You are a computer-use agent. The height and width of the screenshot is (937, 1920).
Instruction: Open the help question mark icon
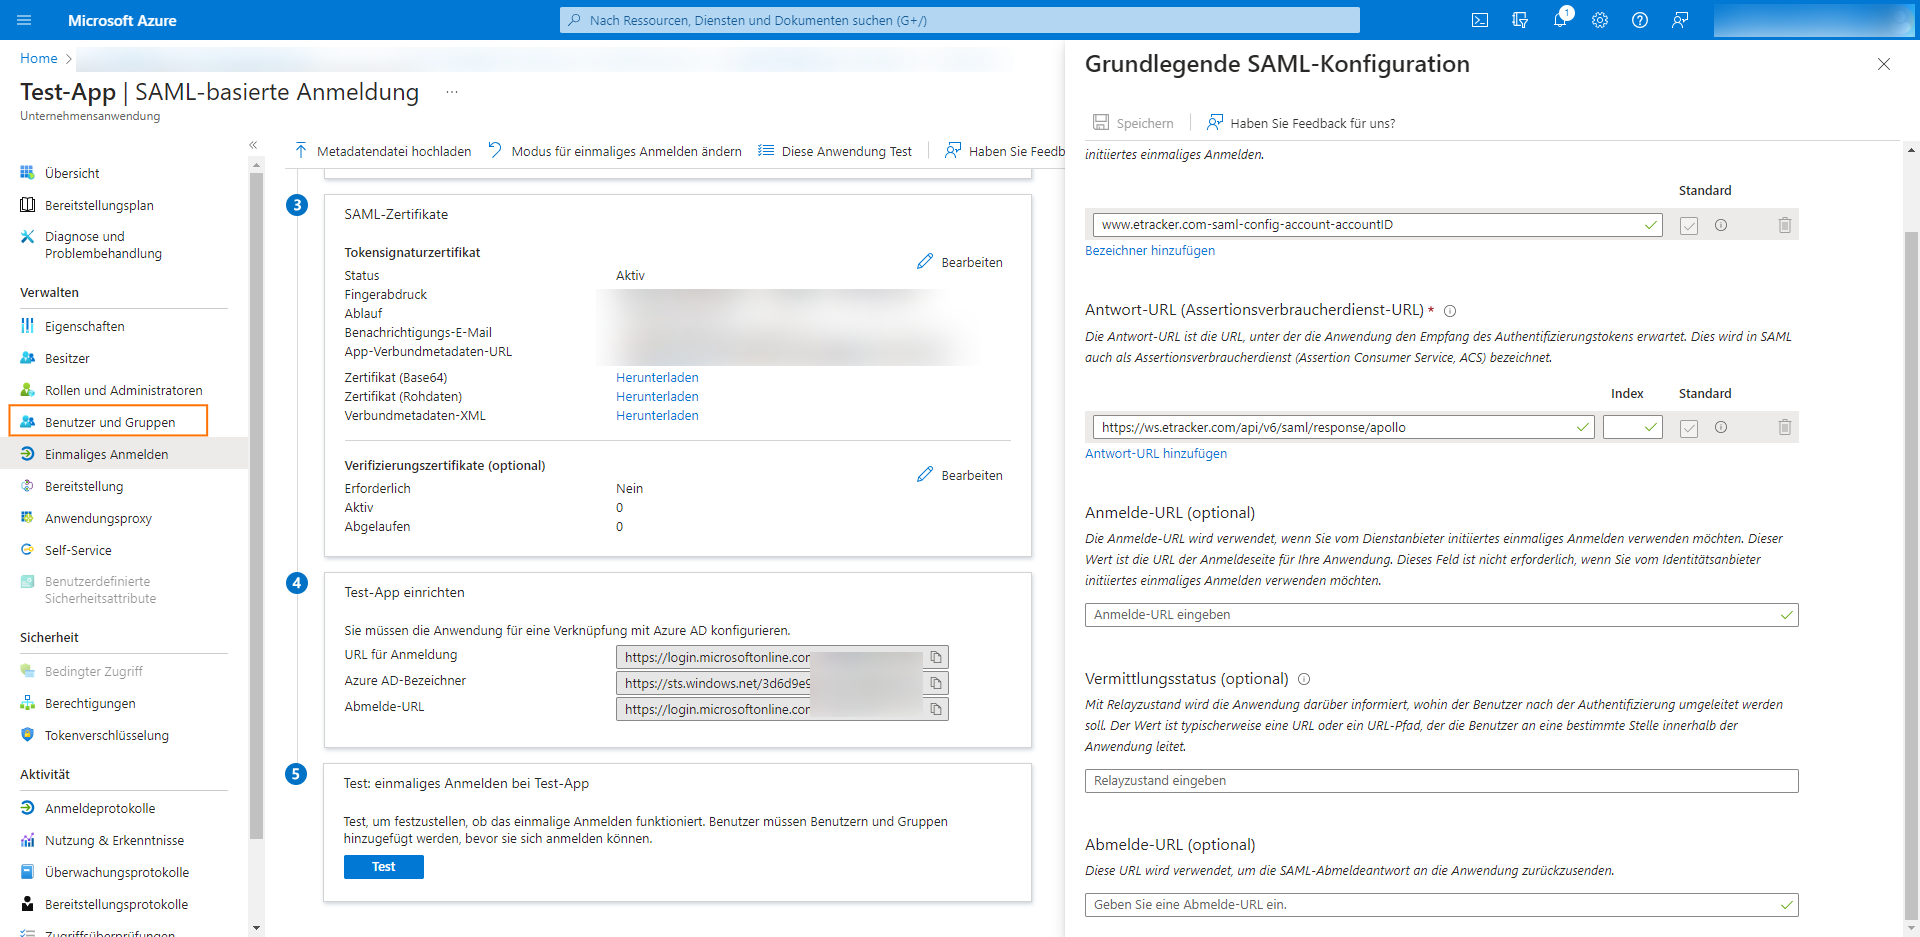pos(1640,20)
